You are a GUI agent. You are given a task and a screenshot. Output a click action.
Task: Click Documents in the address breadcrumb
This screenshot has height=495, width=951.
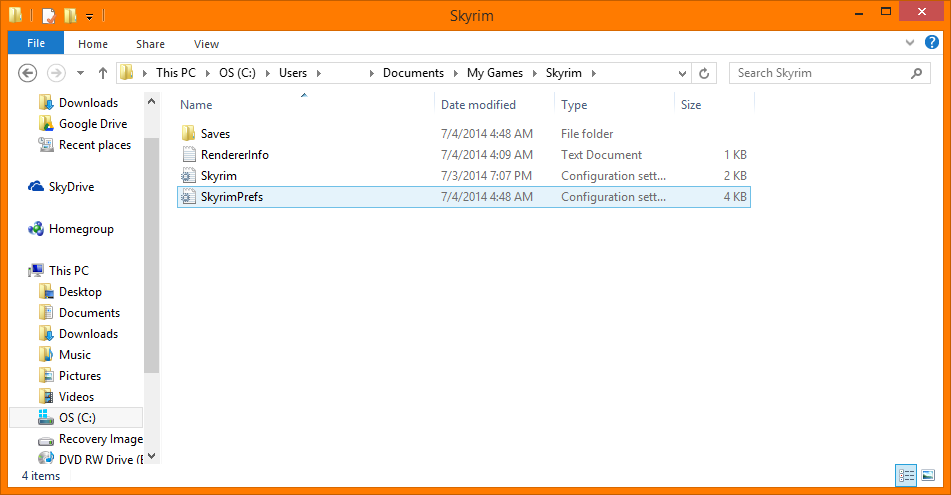[413, 73]
